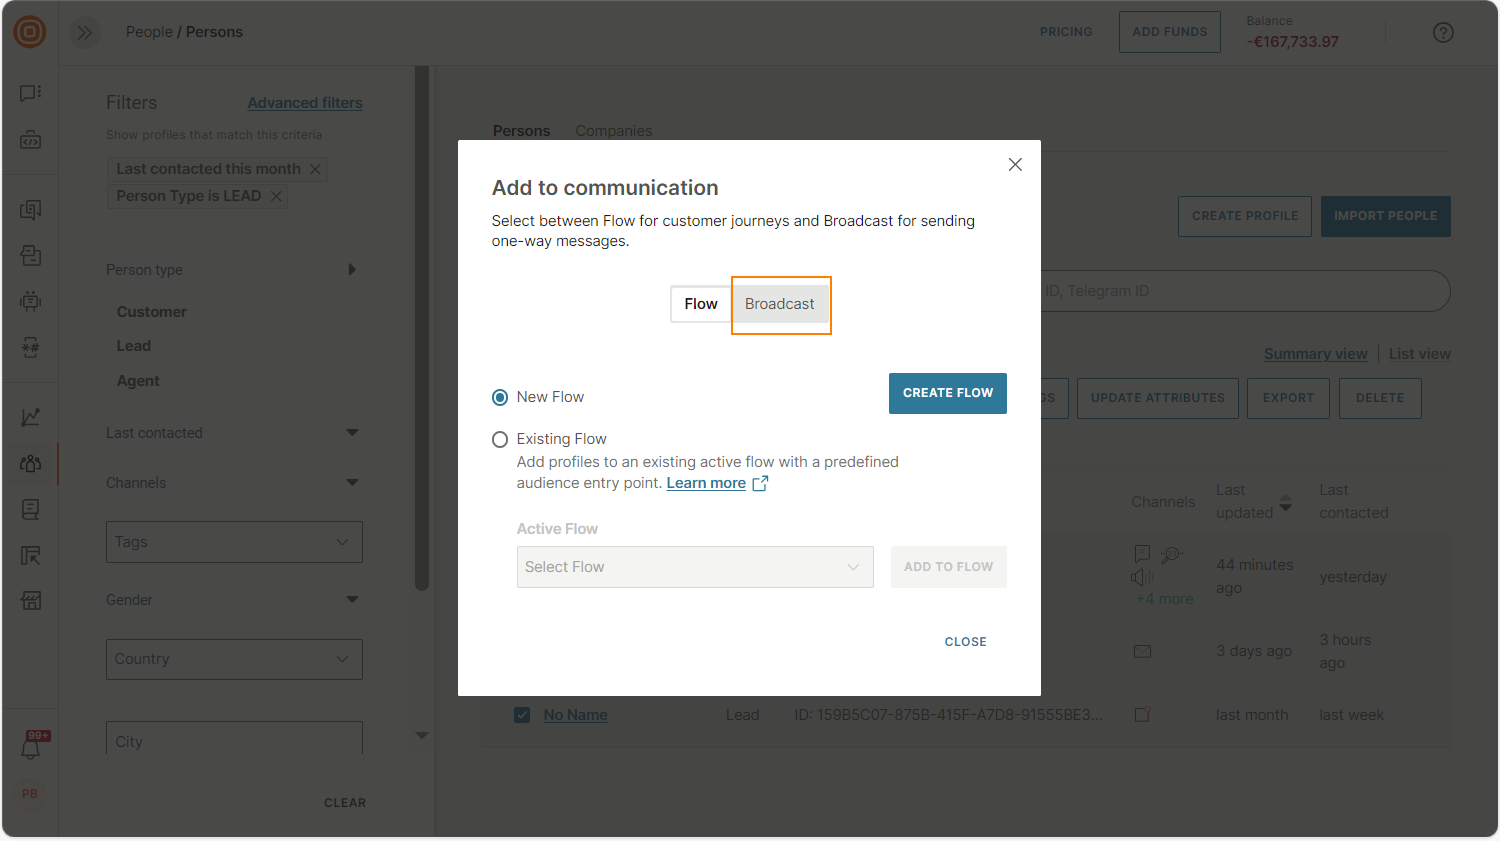
Task: Click the help question mark icon
Action: (1443, 32)
